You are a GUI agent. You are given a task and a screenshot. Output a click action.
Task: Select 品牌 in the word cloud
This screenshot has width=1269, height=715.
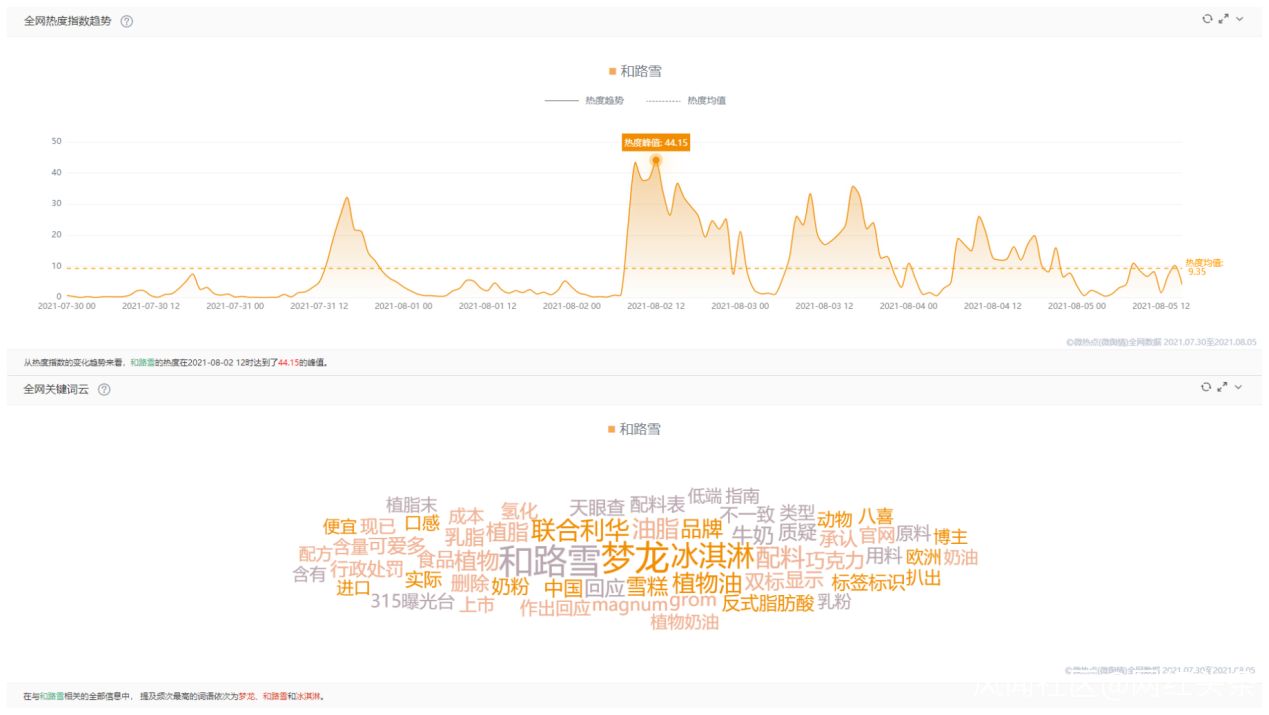coord(702,530)
